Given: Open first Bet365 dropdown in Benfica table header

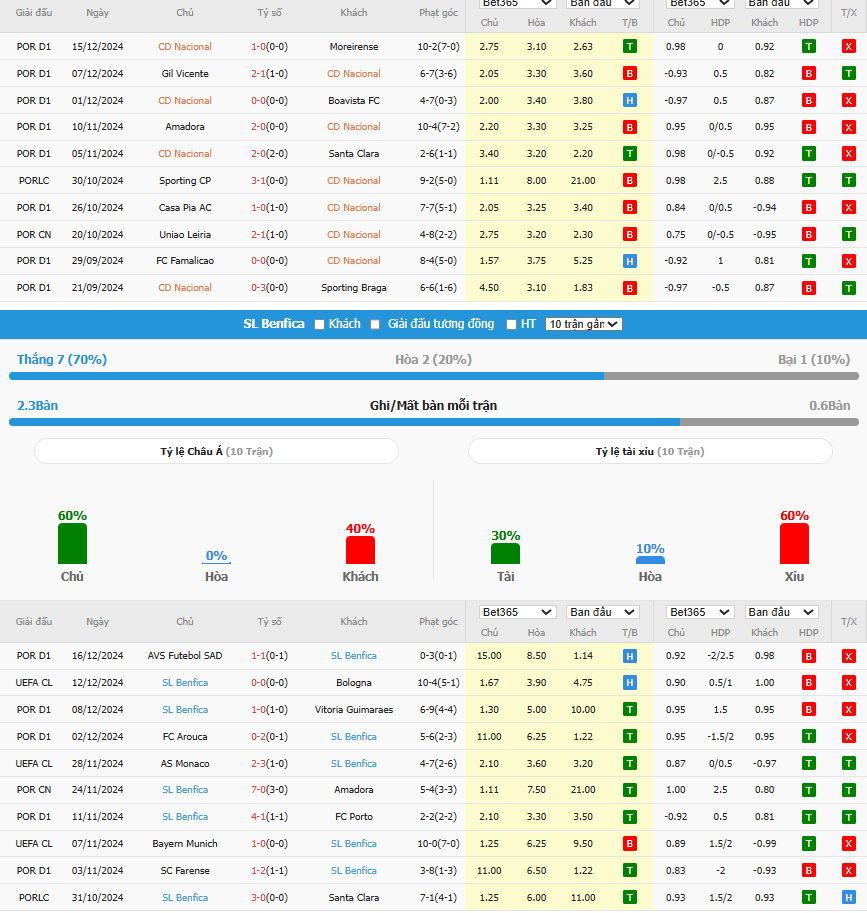Looking at the screenshot, I should [x=516, y=612].
